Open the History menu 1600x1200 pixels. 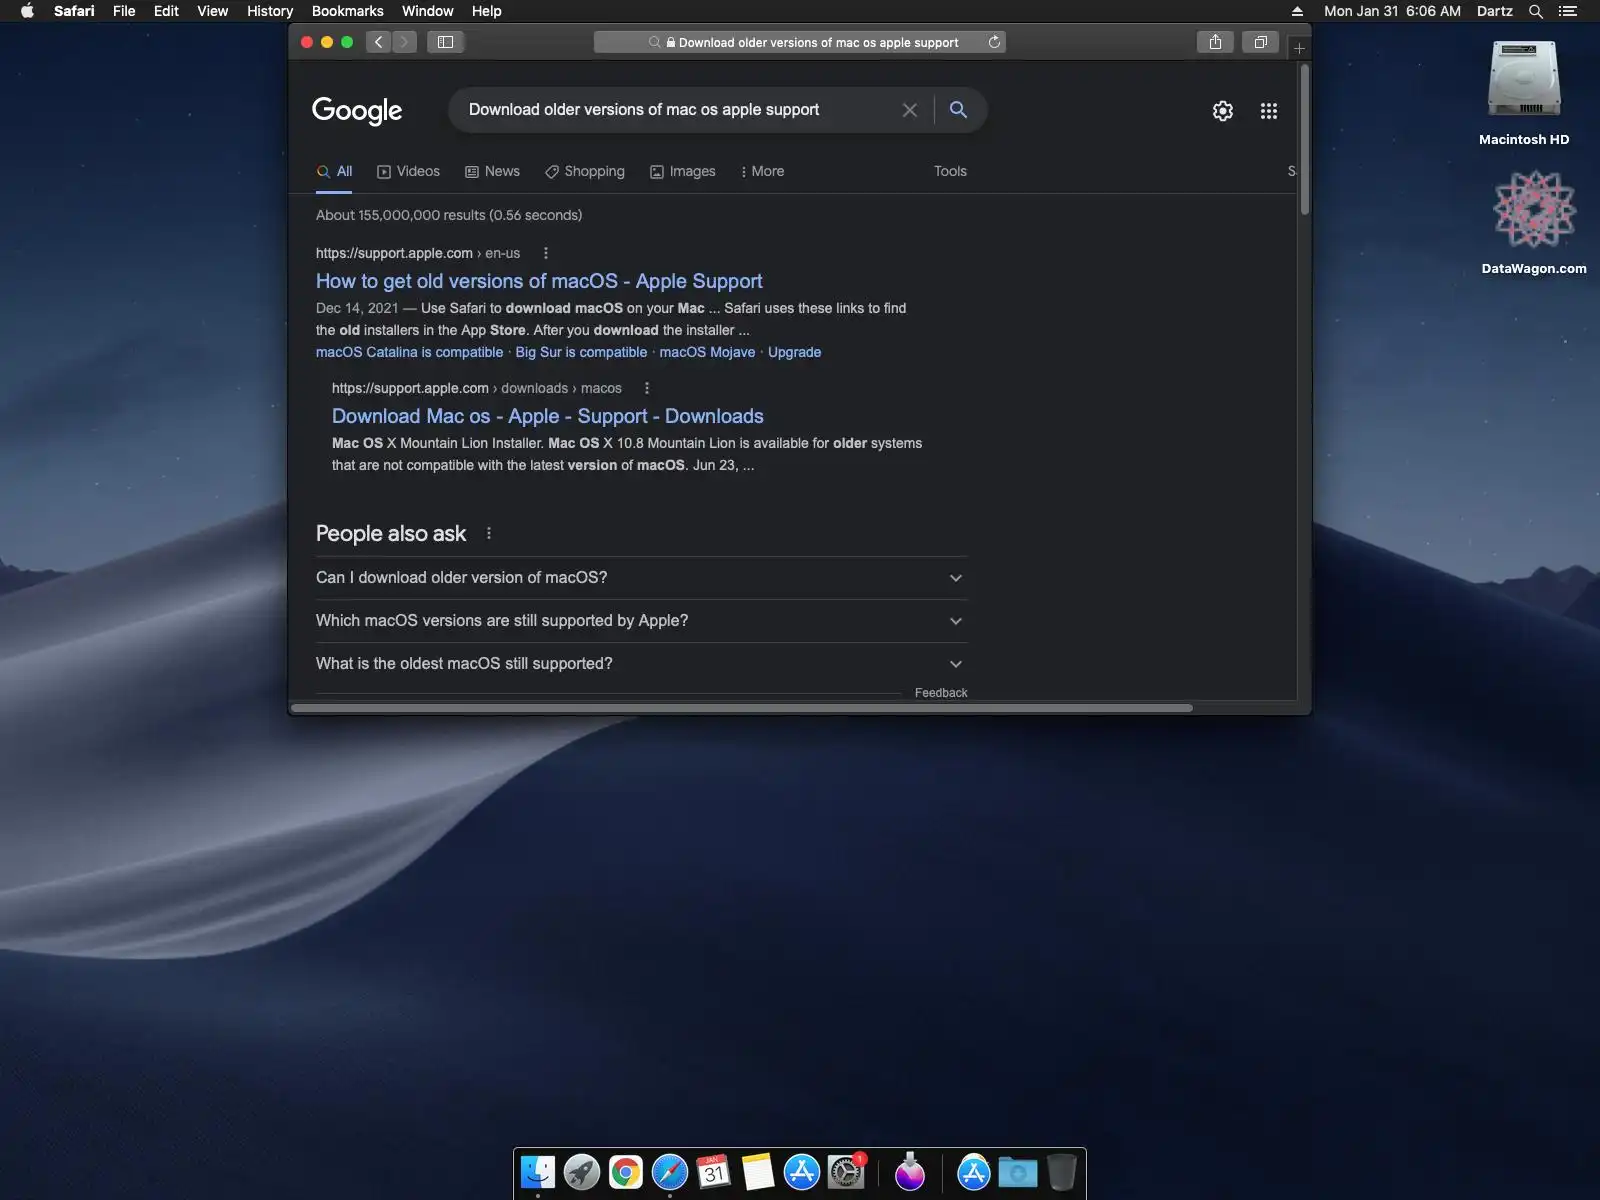tap(270, 11)
